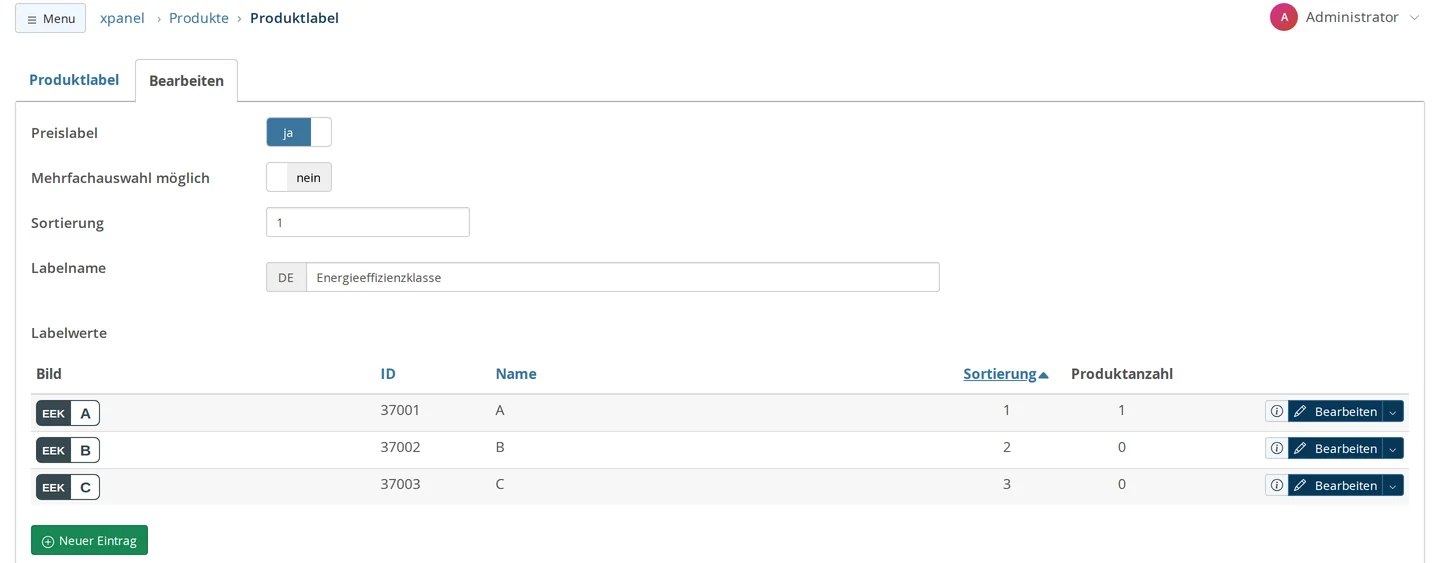Image resolution: width=1440 pixels, height=563 pixels.
Task: Go to the Produkte breadcrumb
Action: 199,18
